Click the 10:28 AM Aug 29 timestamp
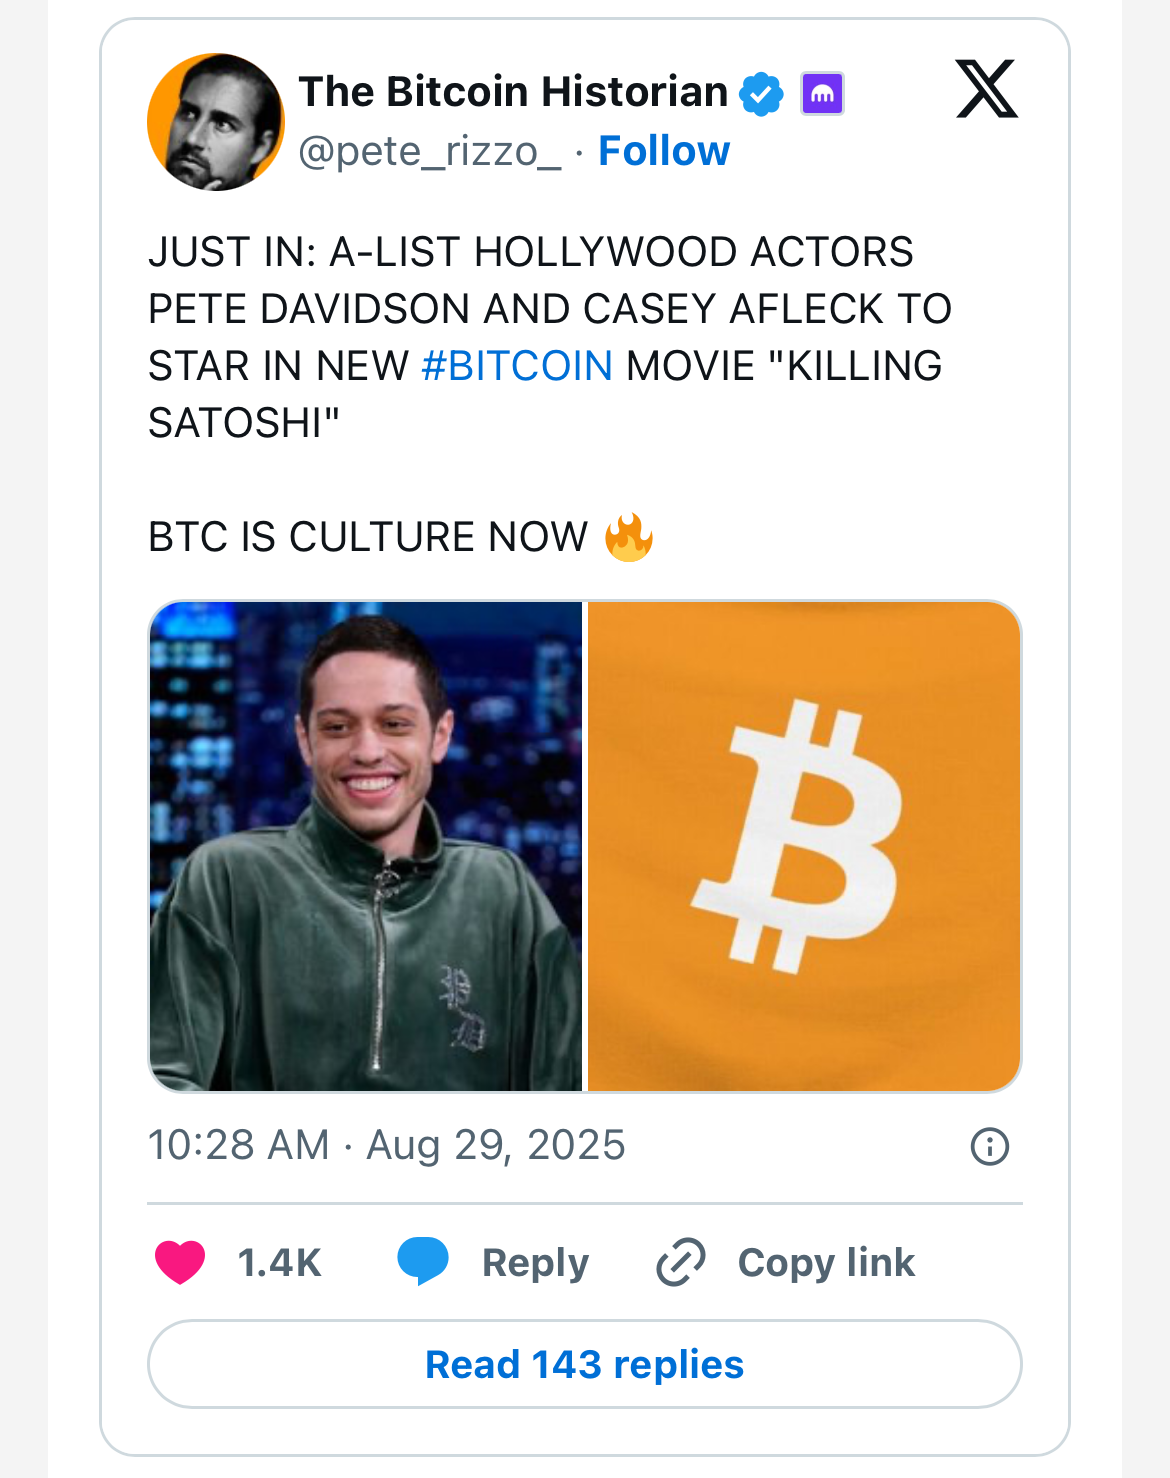Image resolution: width=1170 pixels, height=1478 pixels. (x=387, y=1145)
